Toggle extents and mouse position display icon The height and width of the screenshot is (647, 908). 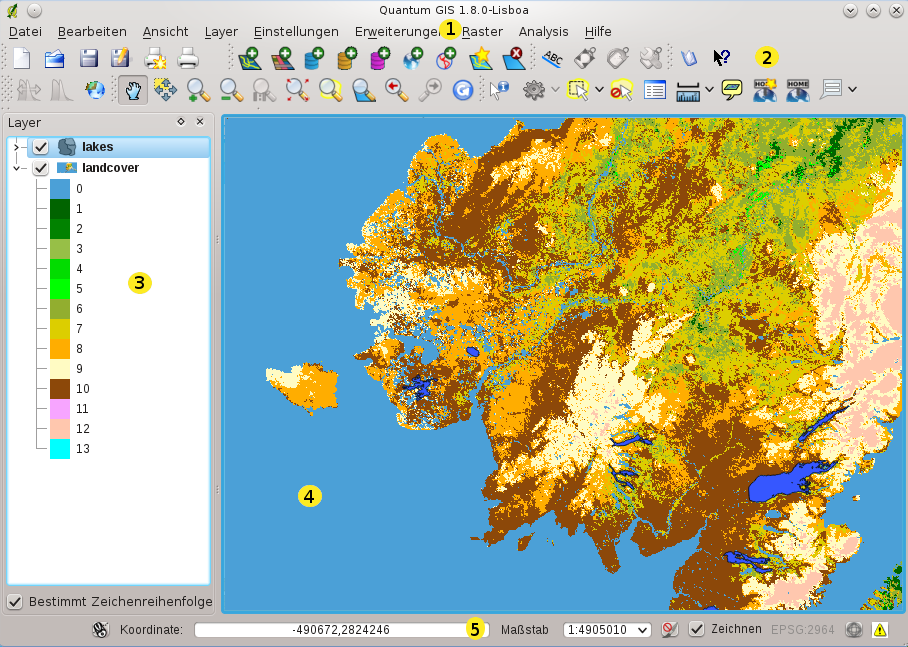[101, 630]
